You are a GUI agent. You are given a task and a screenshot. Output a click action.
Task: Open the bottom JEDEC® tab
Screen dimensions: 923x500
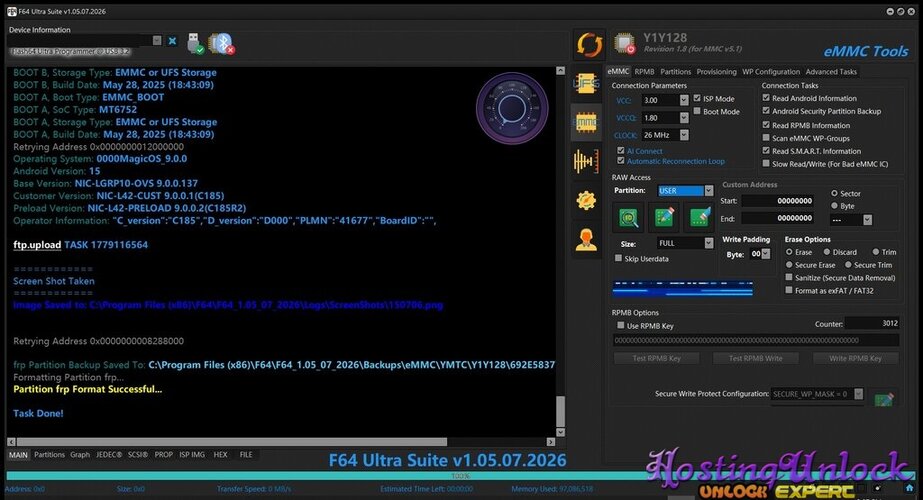109,455
